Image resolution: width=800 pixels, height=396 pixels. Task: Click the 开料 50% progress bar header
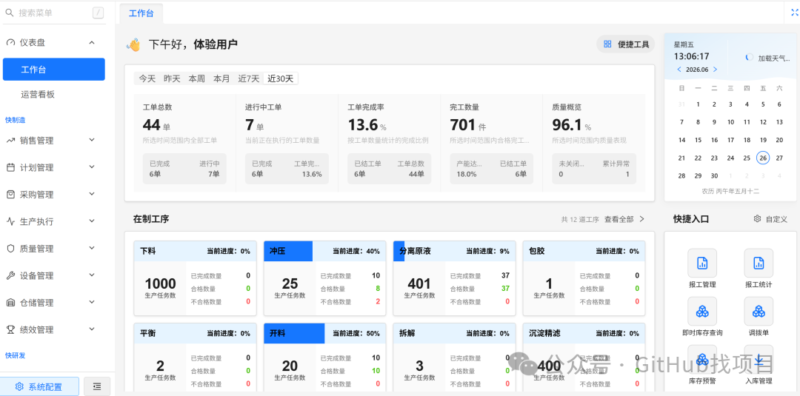(324, 333)
